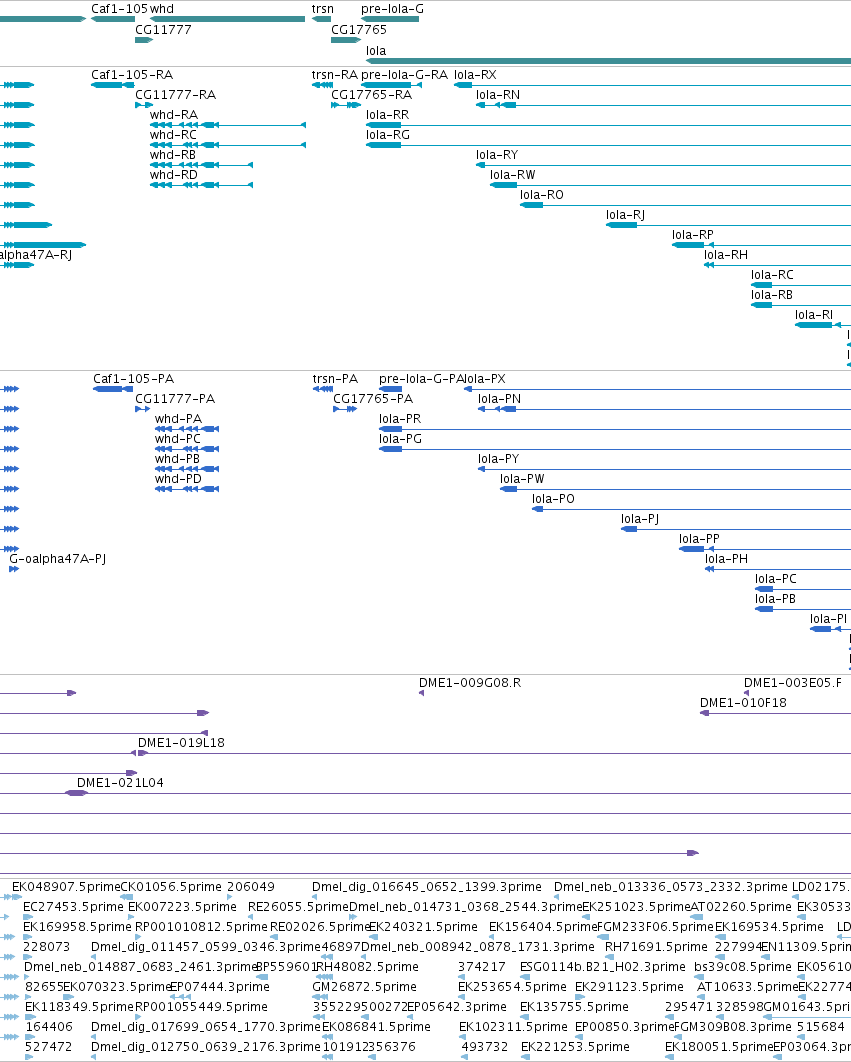Image resolution: width=851 pixels, height=1062 pixels.
Task: Click protein lola-PC
Action: (776, 578)
